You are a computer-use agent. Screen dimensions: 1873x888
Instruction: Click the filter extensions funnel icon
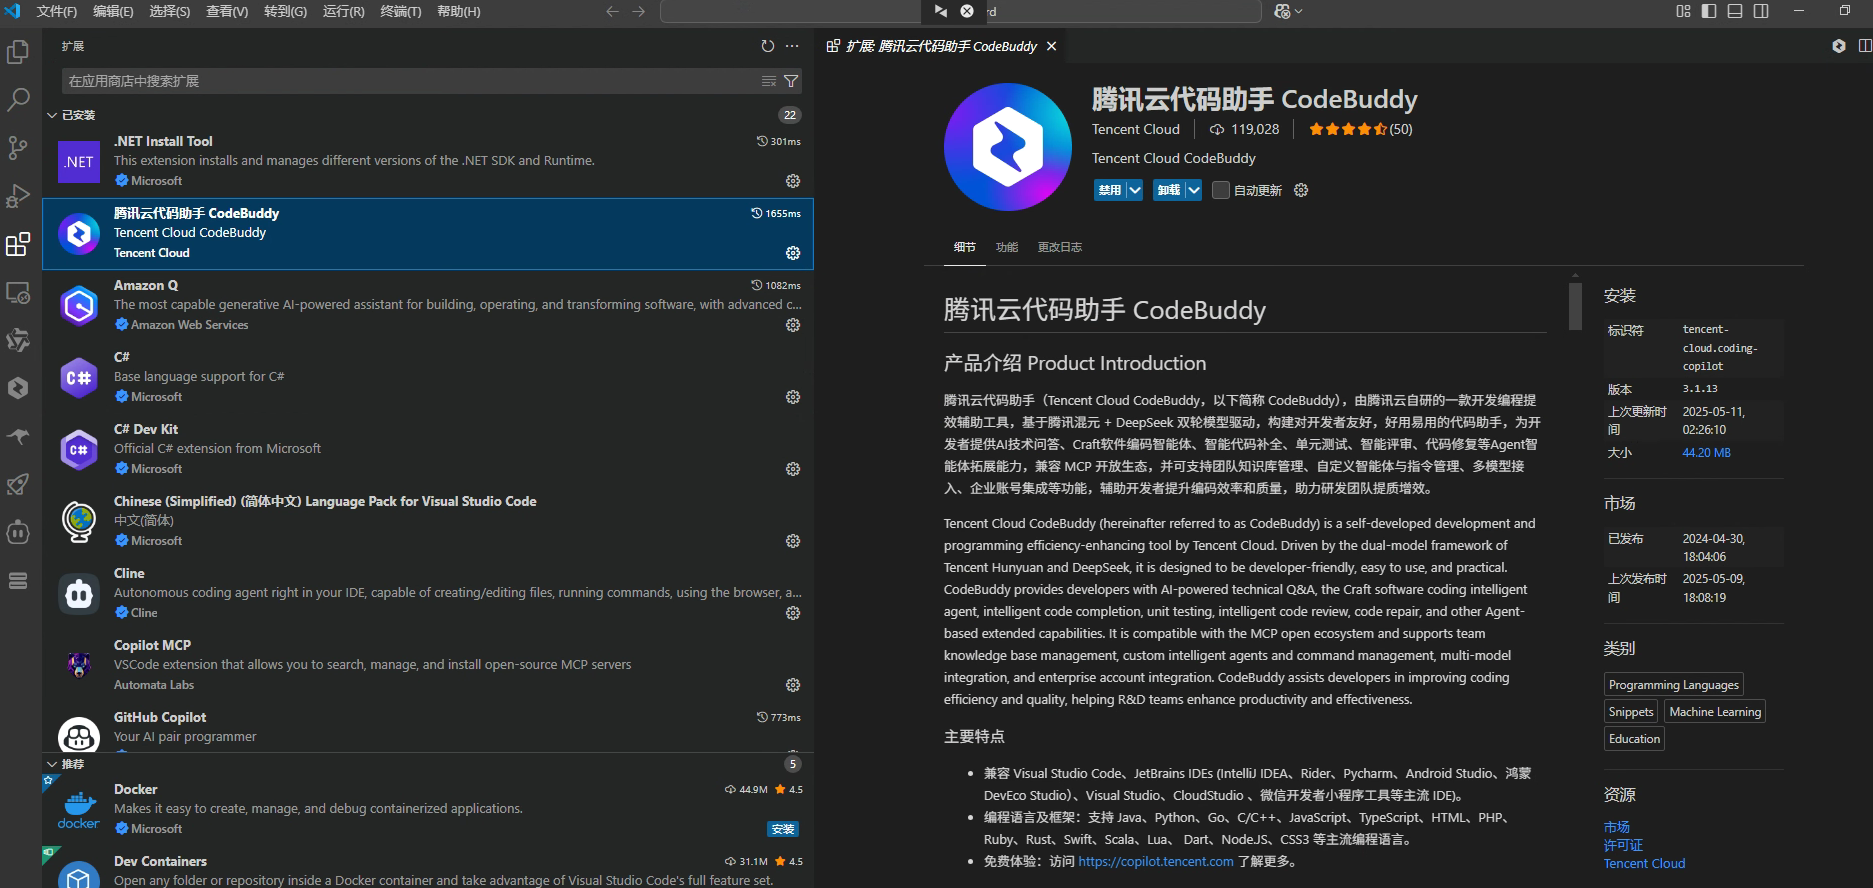pos(791,81)
